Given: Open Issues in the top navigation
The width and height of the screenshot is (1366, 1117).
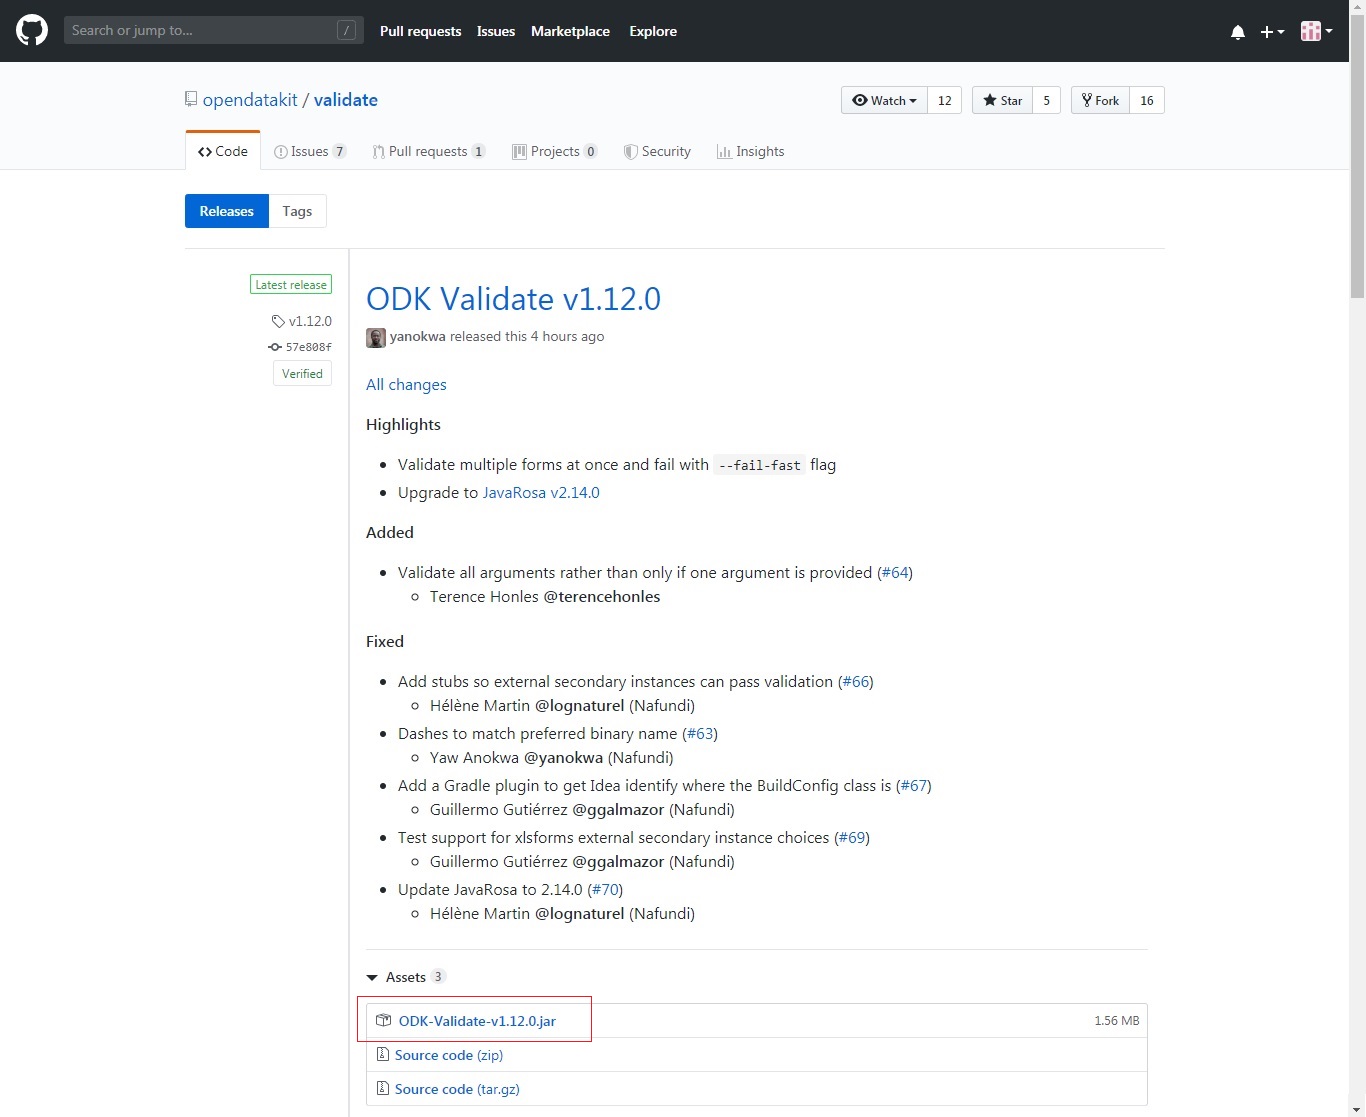Looking at the screenshot, I should (496, 31).
